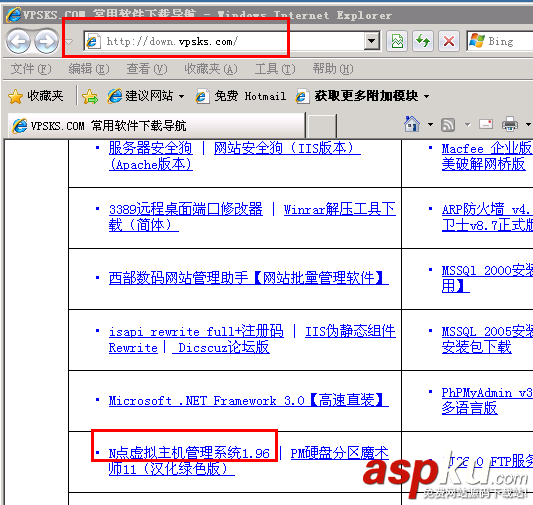Screen dimensions: 533x505
Task: Click the RSS feeds icon
Action: (448, 125)
